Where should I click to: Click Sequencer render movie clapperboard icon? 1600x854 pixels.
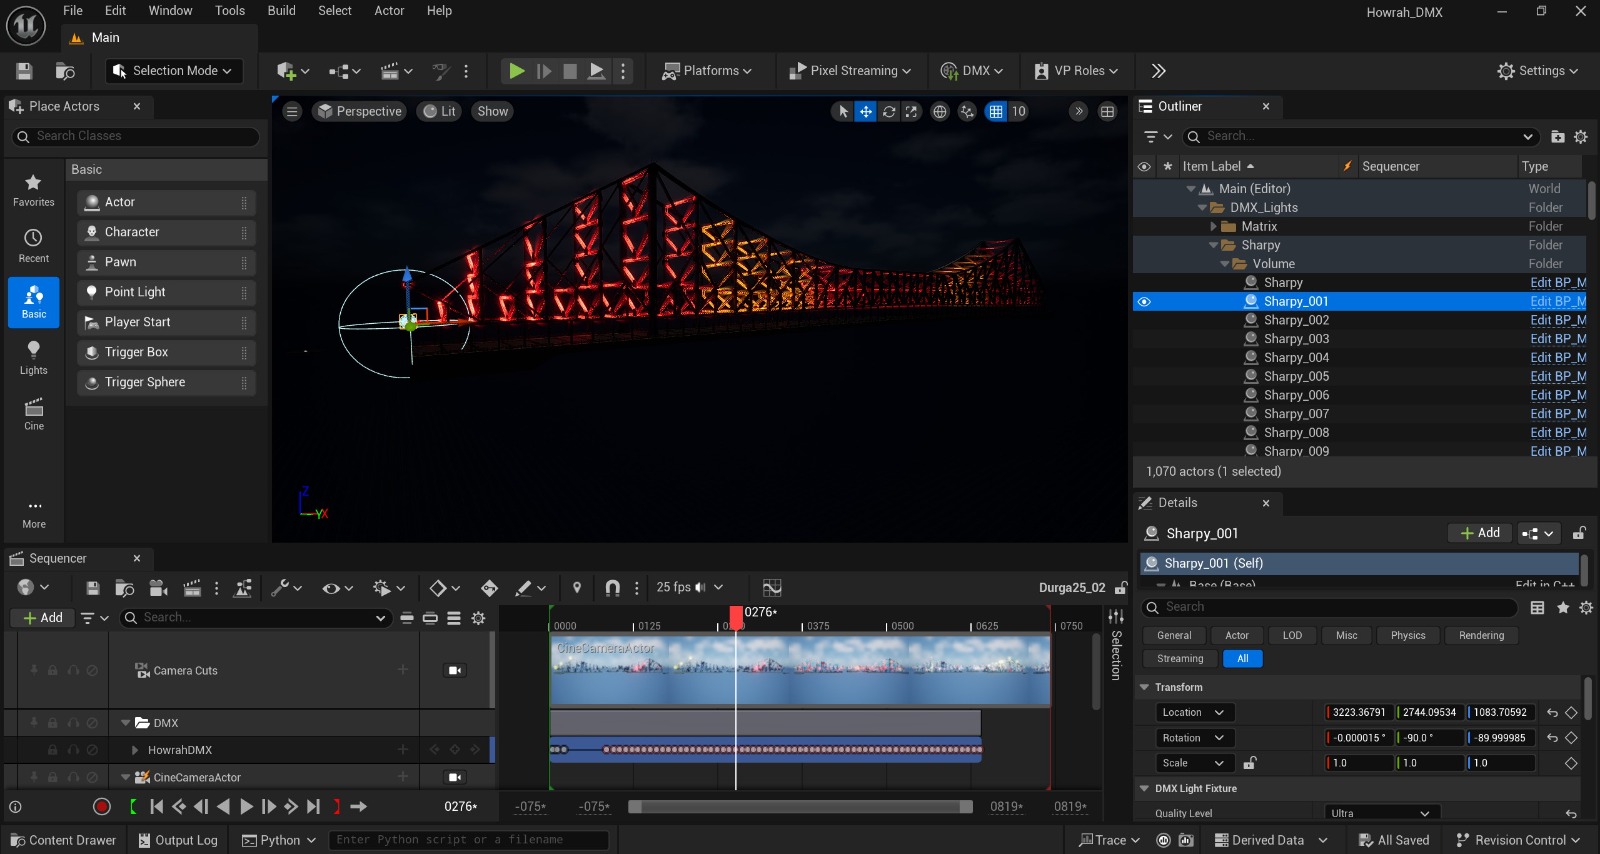pos(192,588)
